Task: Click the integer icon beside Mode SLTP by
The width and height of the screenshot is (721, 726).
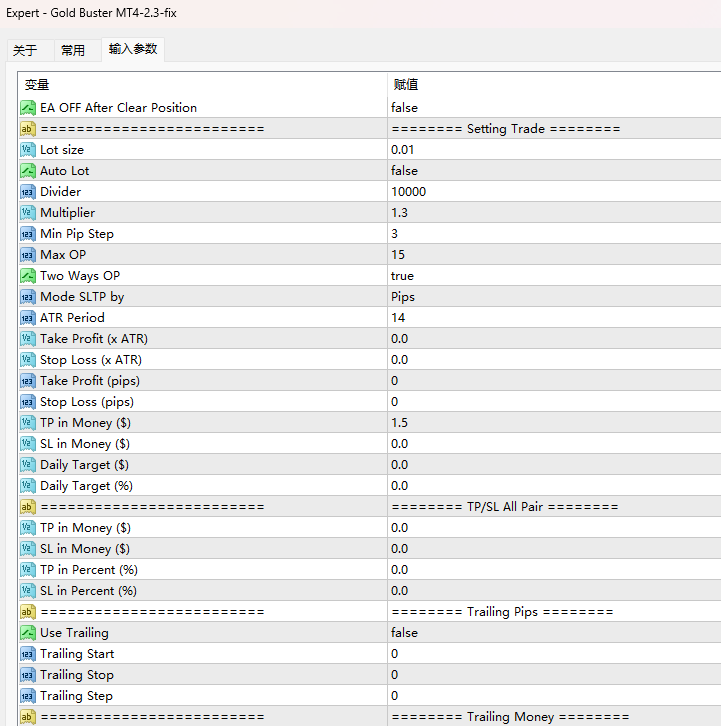Action: 28,297
